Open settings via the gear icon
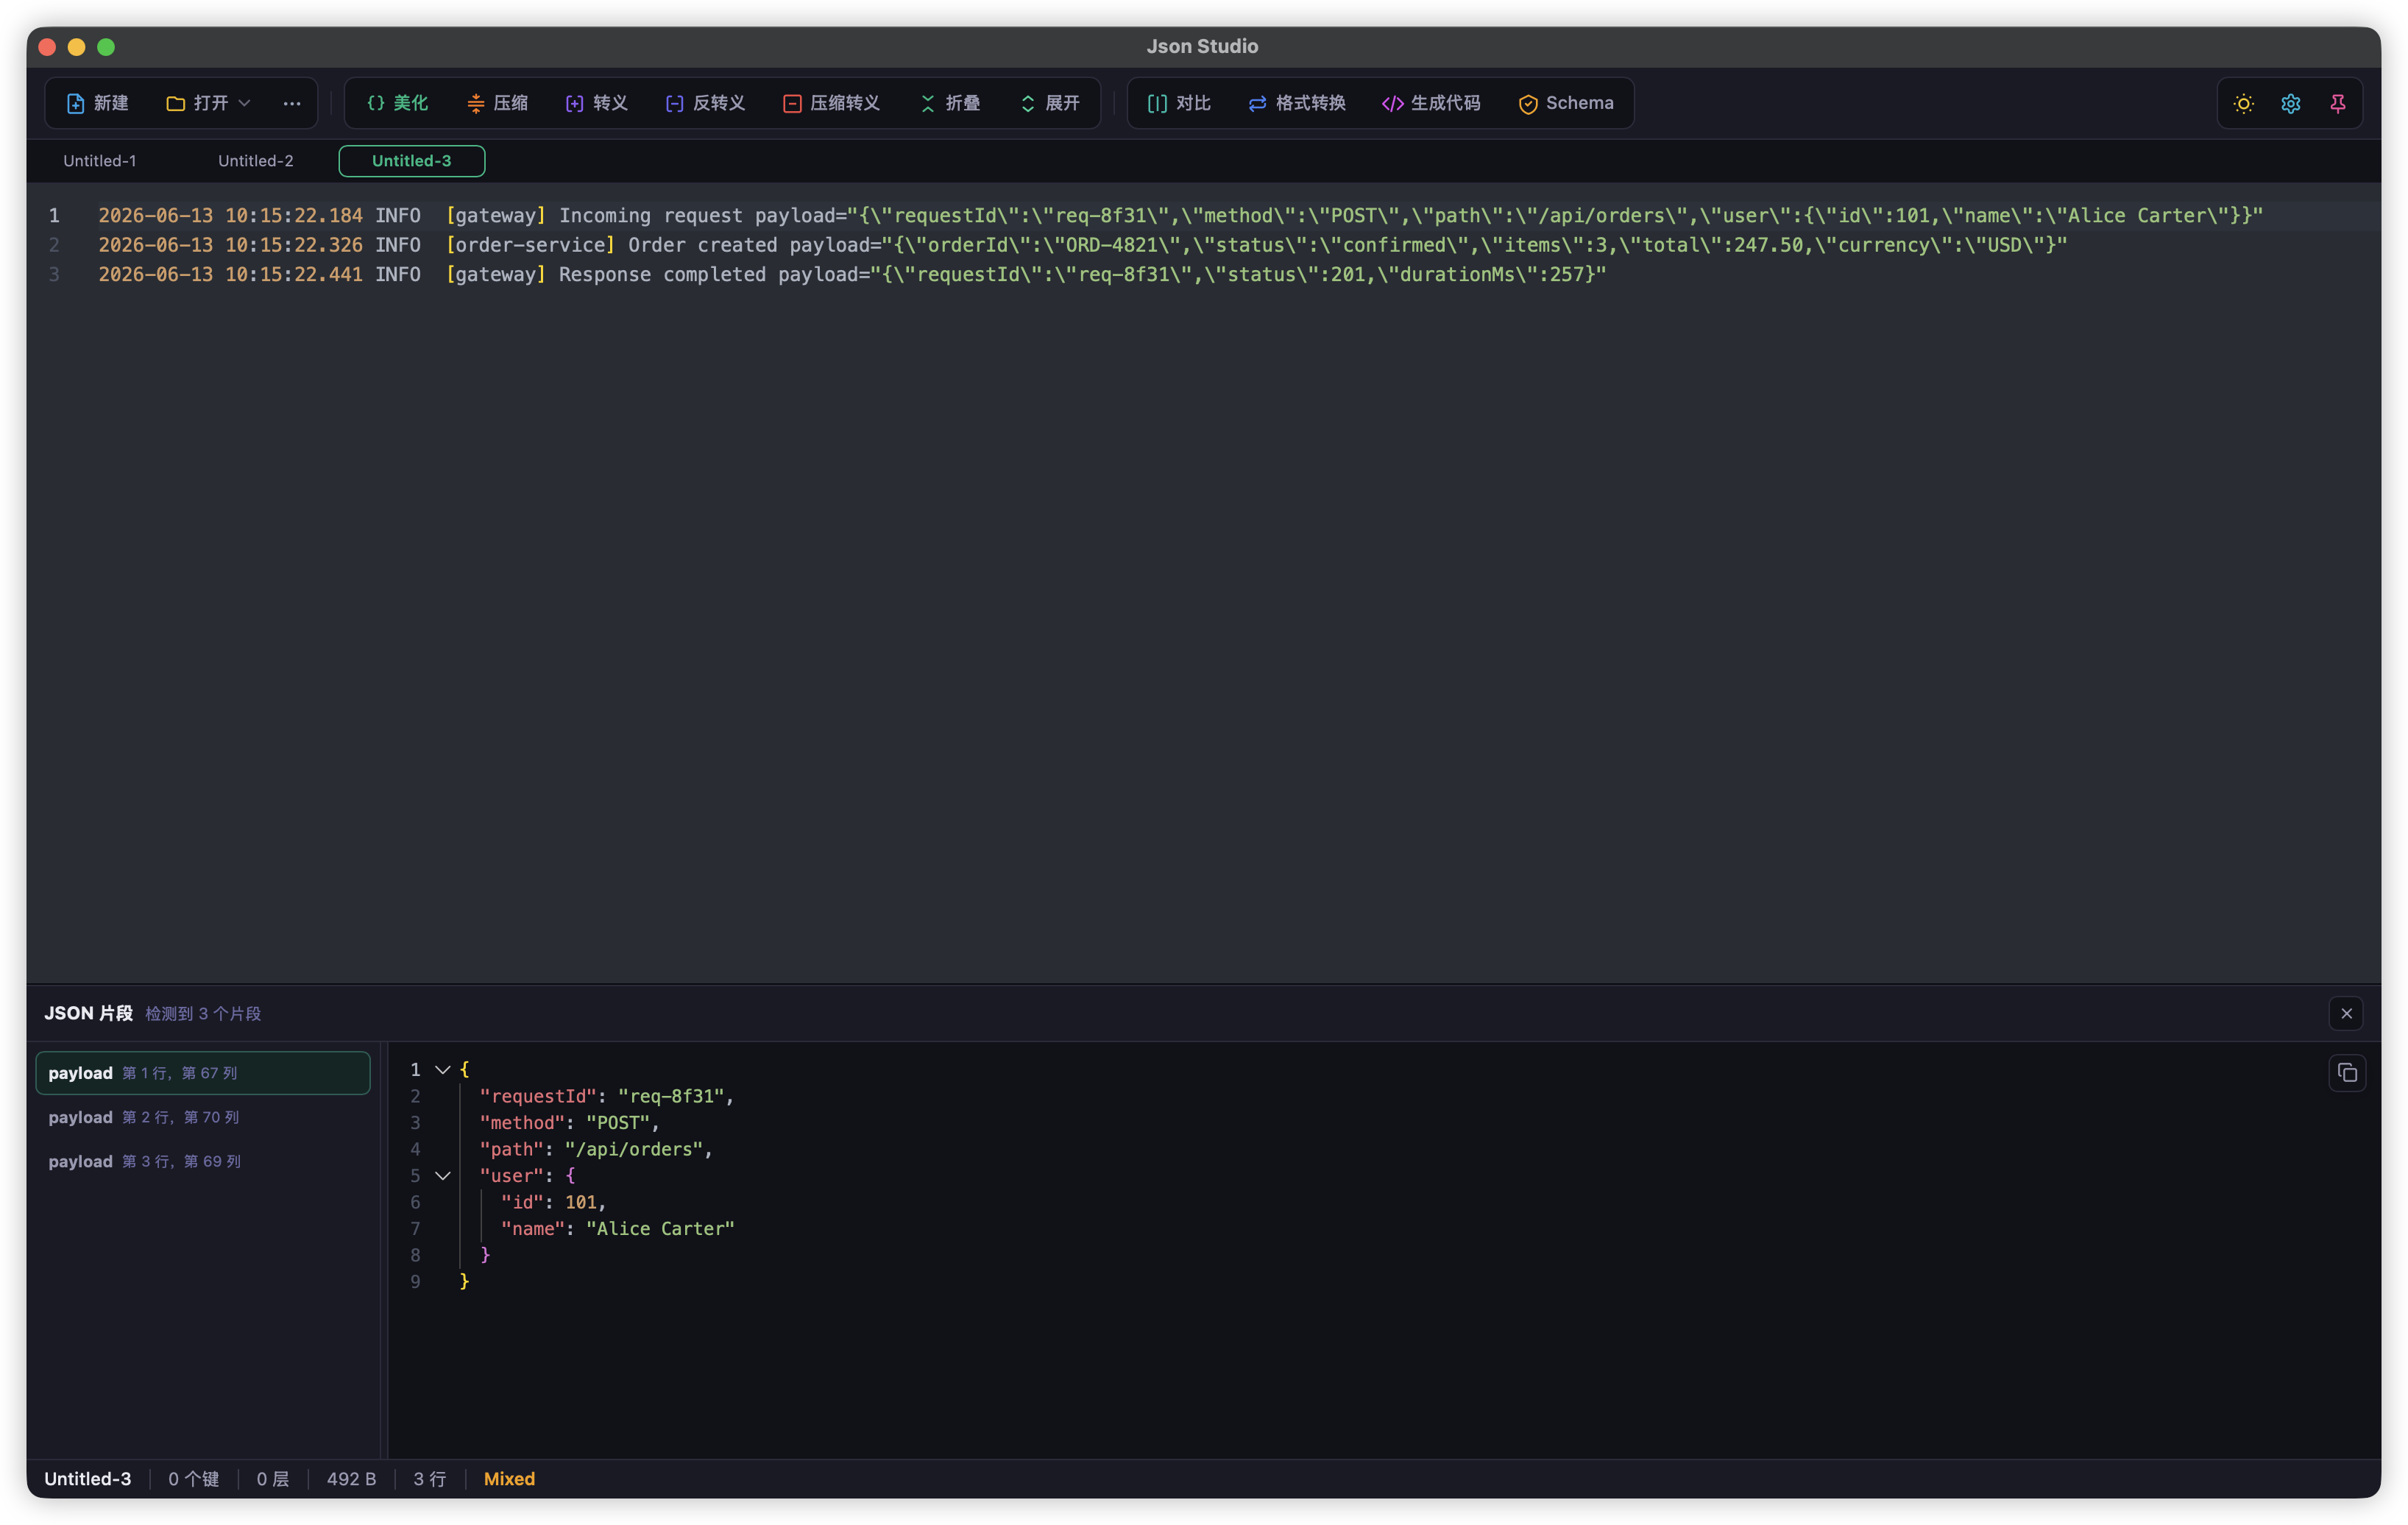The height and width of the screenshot is (1525, 2408). click(x=2290, y=104)
